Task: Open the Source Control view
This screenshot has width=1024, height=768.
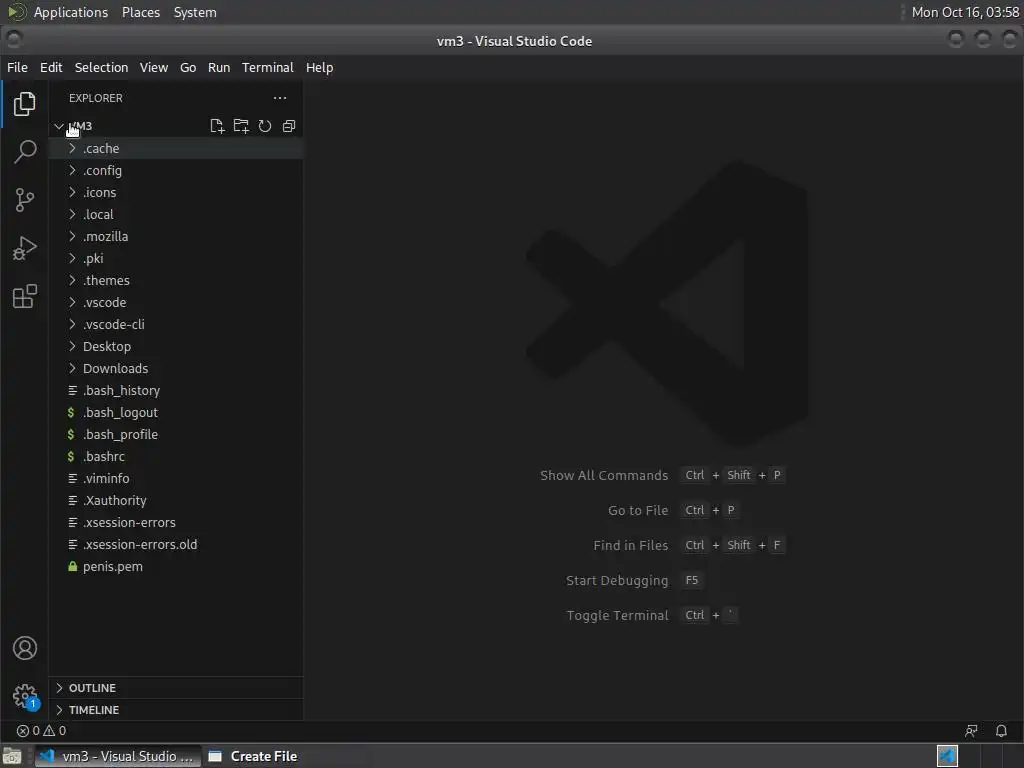Action: (x=25, y=200)
